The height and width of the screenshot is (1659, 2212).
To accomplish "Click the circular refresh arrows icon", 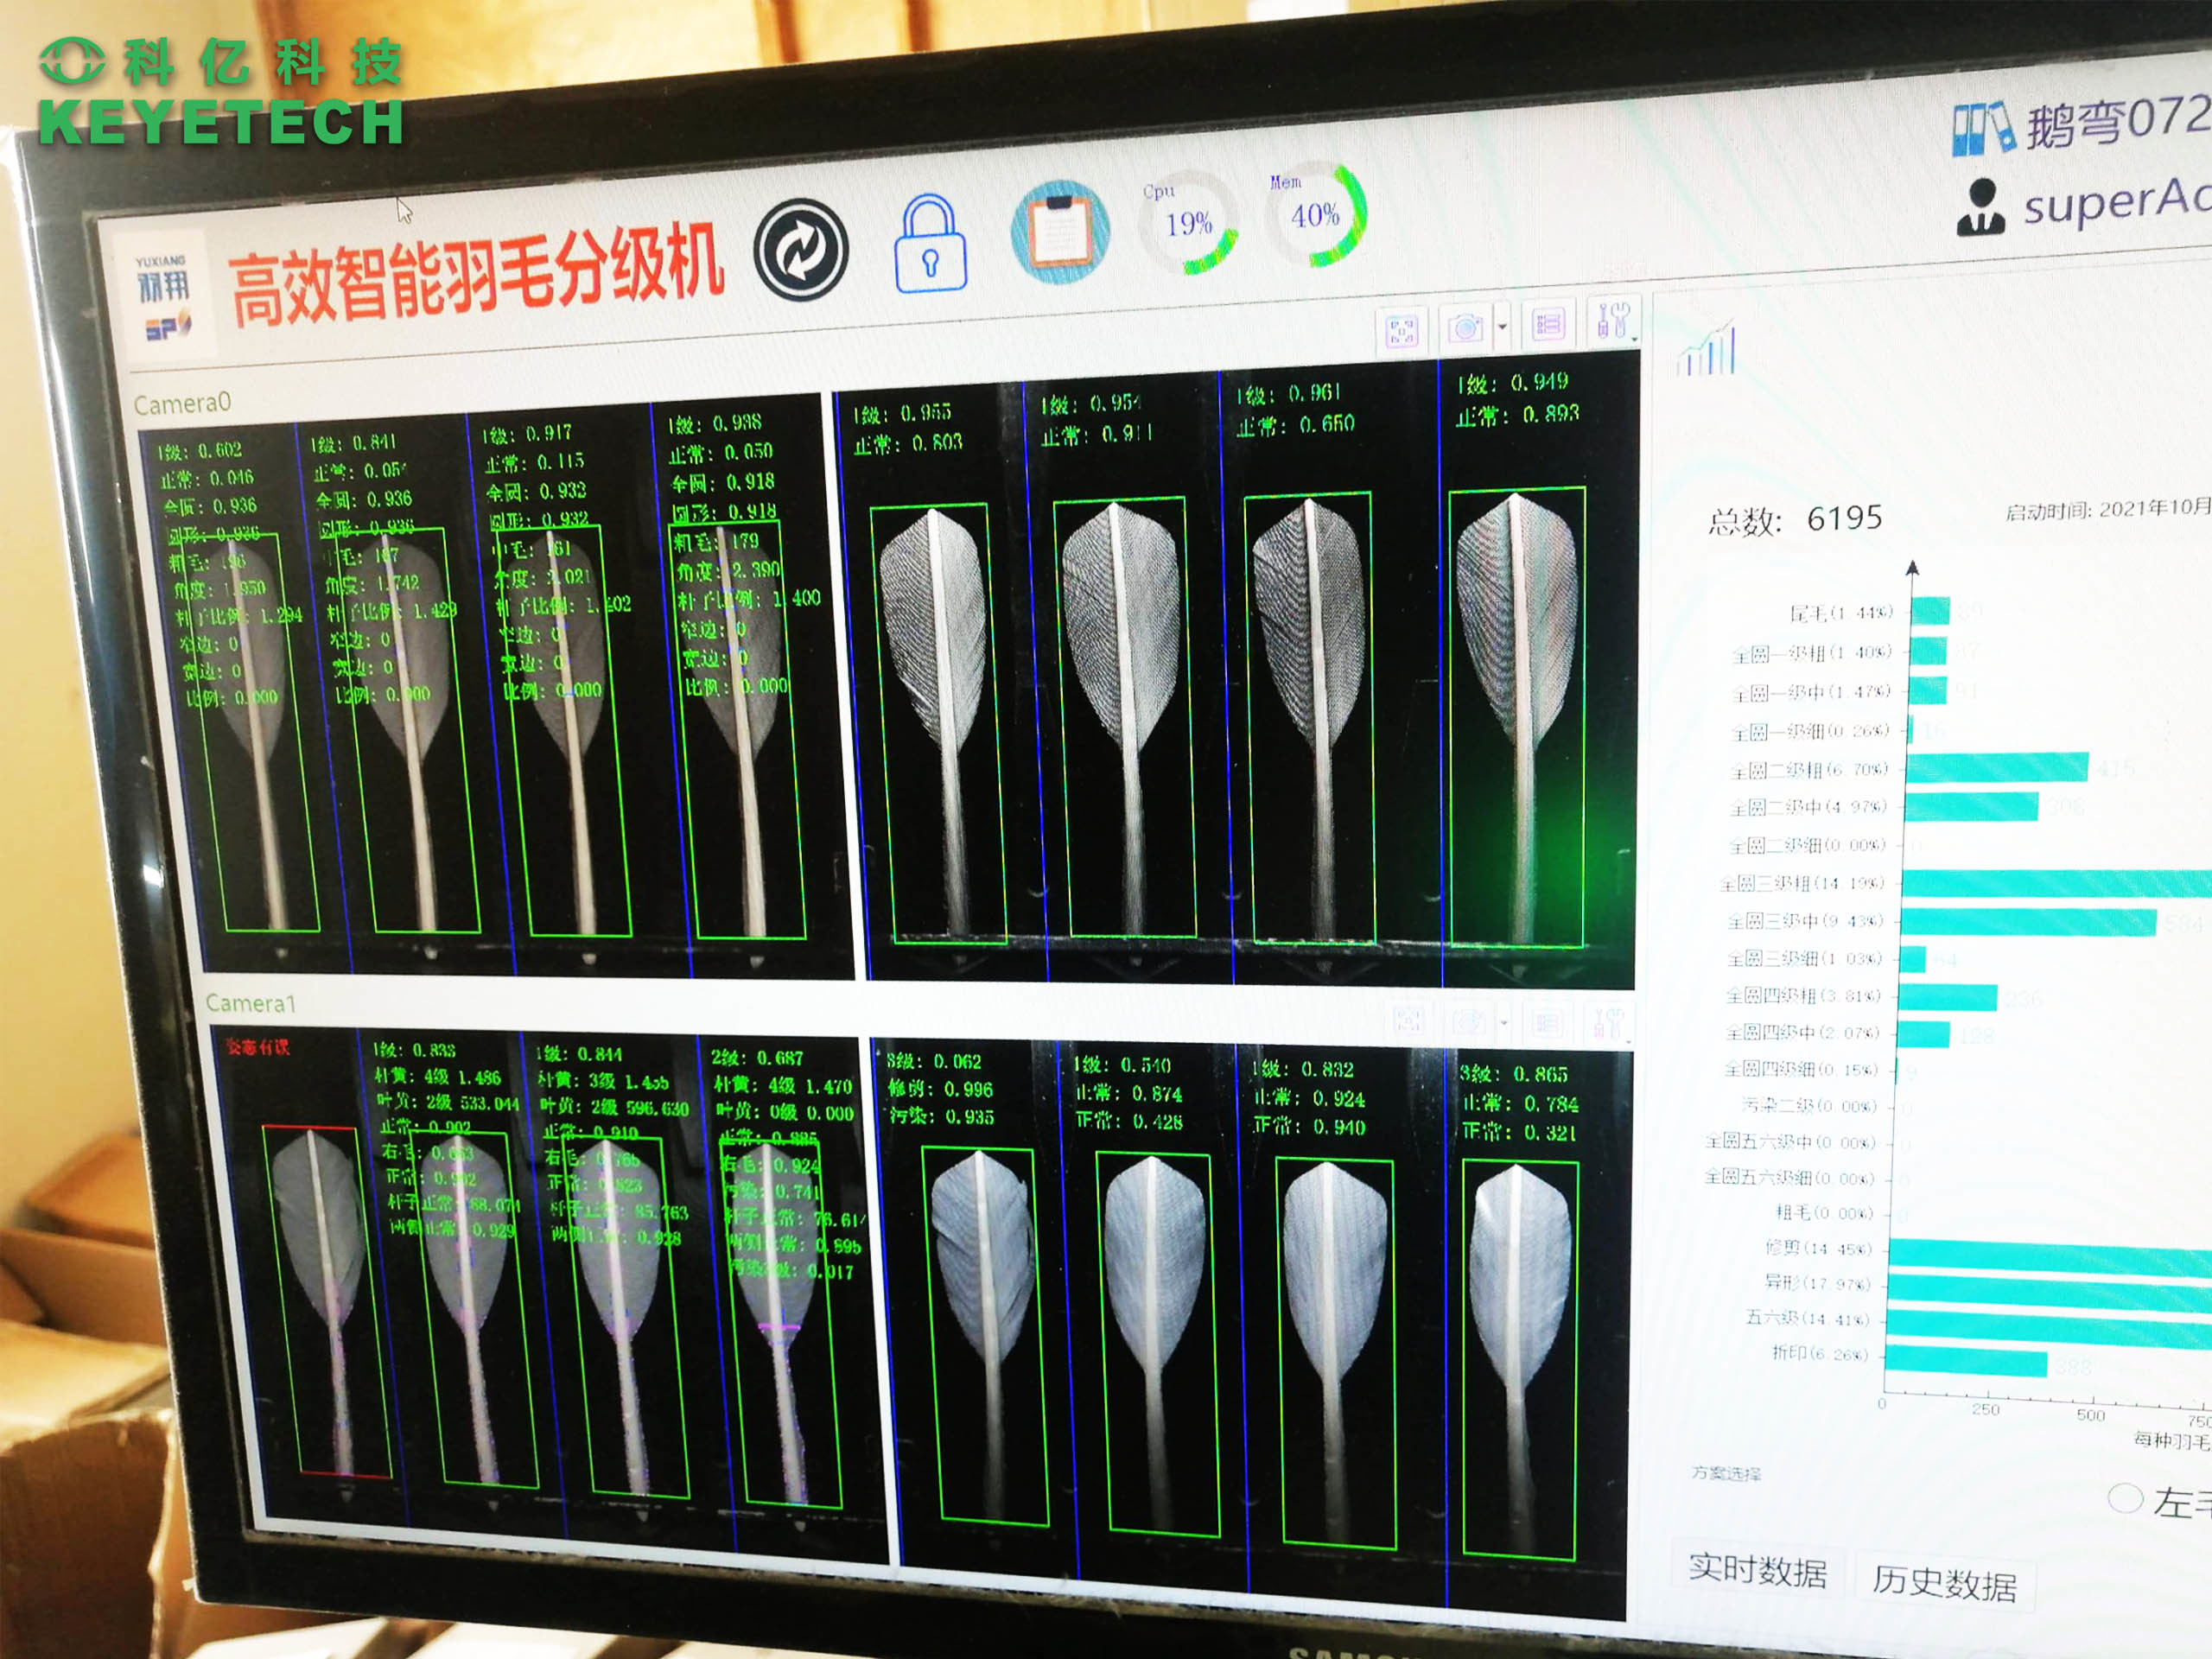I will click(x=800, y=250).
